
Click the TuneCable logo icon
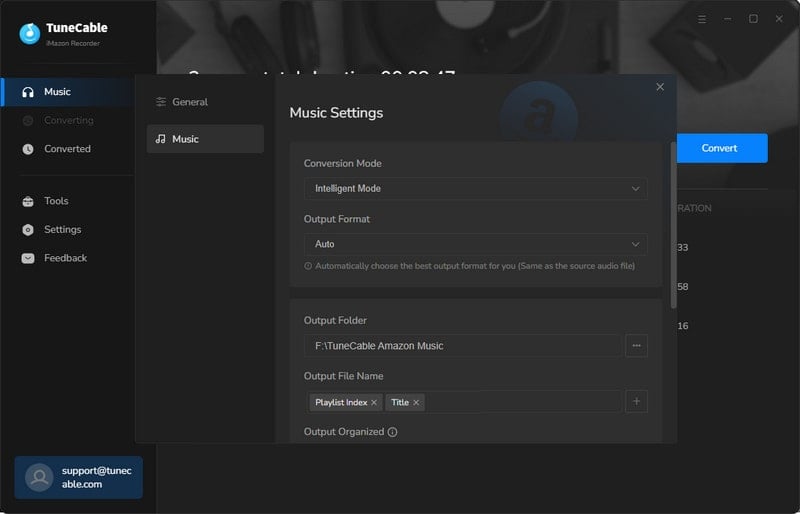[30, 34]
